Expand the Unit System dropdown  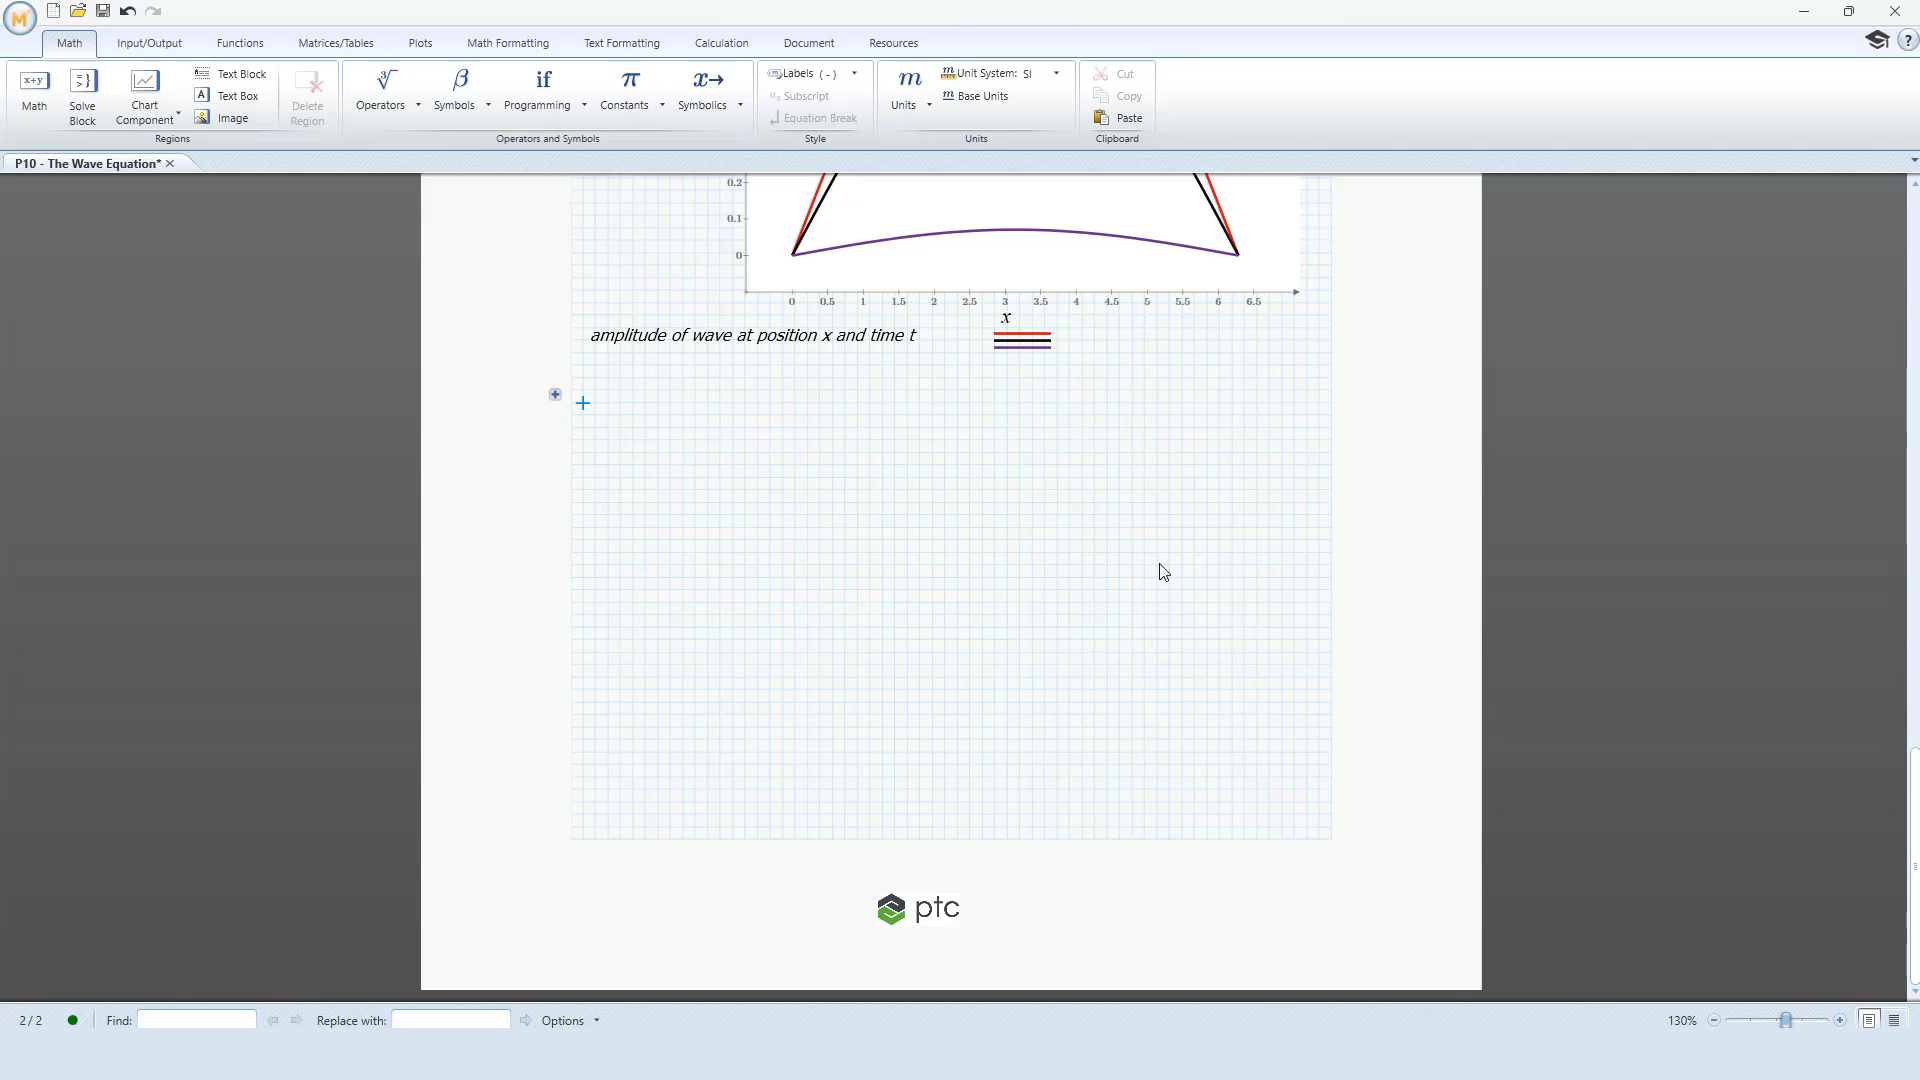1056,73
